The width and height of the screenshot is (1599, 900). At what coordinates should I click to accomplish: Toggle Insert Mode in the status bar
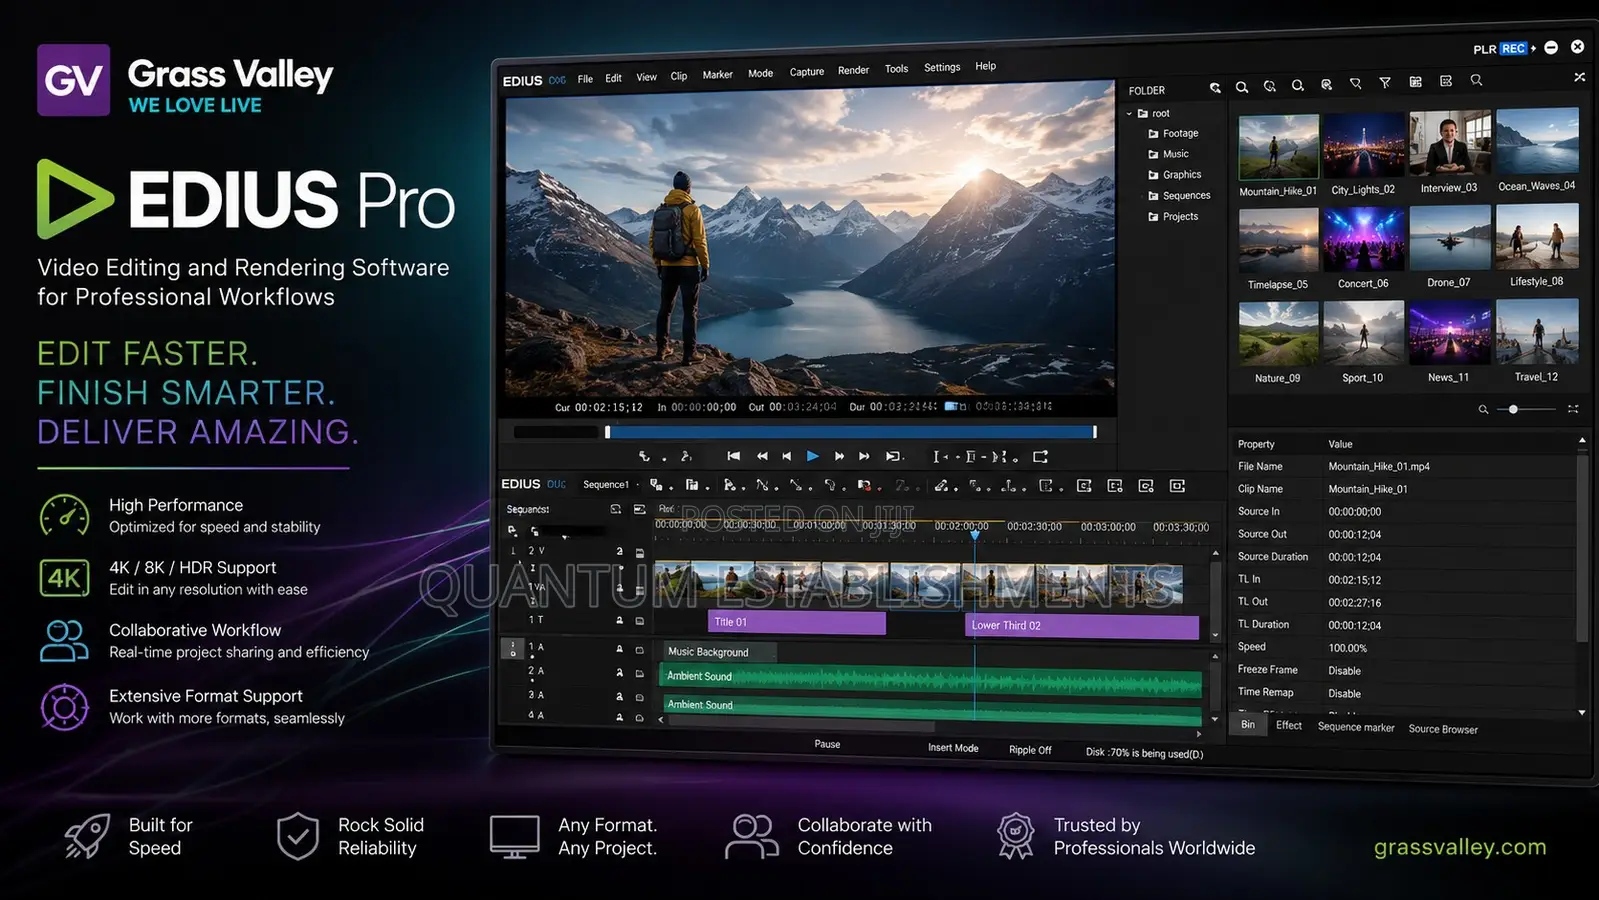click(953, 748)
